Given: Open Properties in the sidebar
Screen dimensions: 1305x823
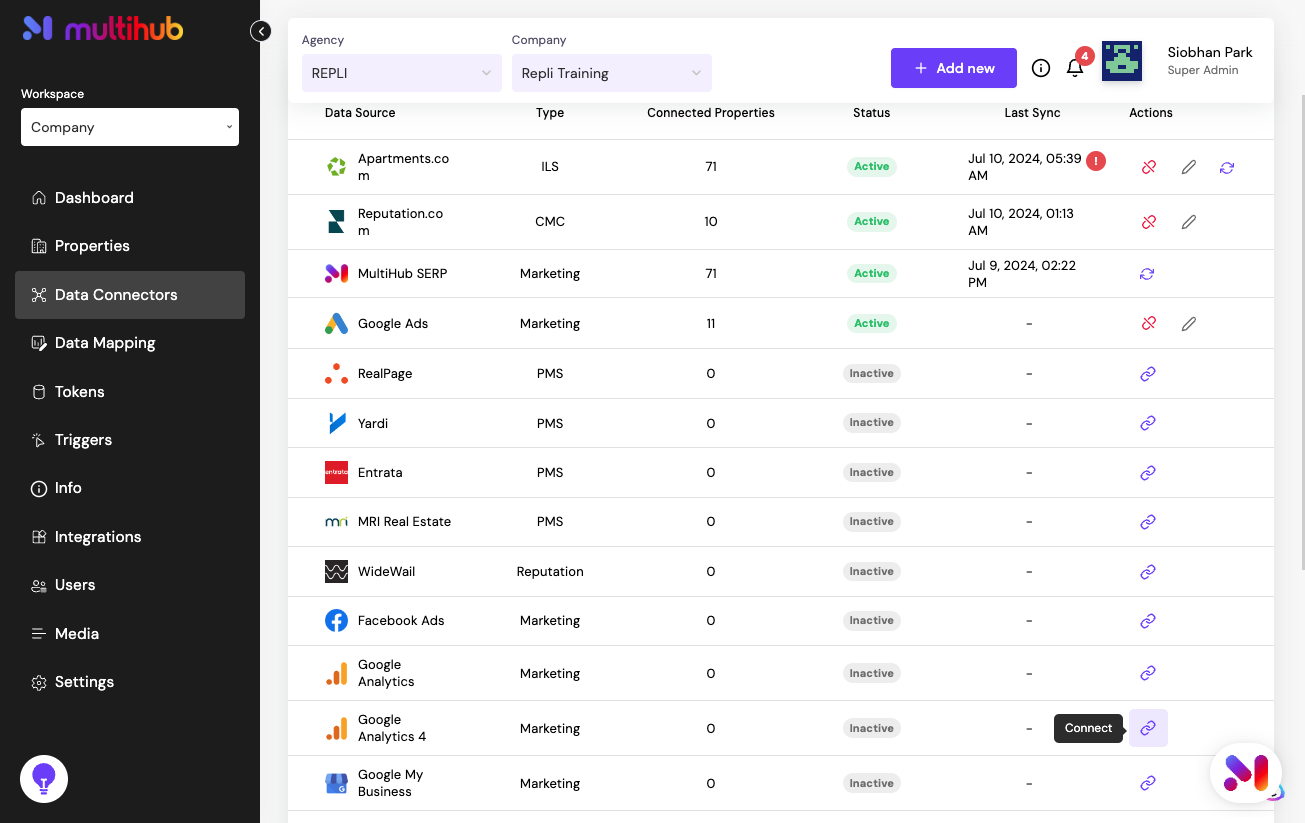Looking at the screenshot, I should click(130, 246).
